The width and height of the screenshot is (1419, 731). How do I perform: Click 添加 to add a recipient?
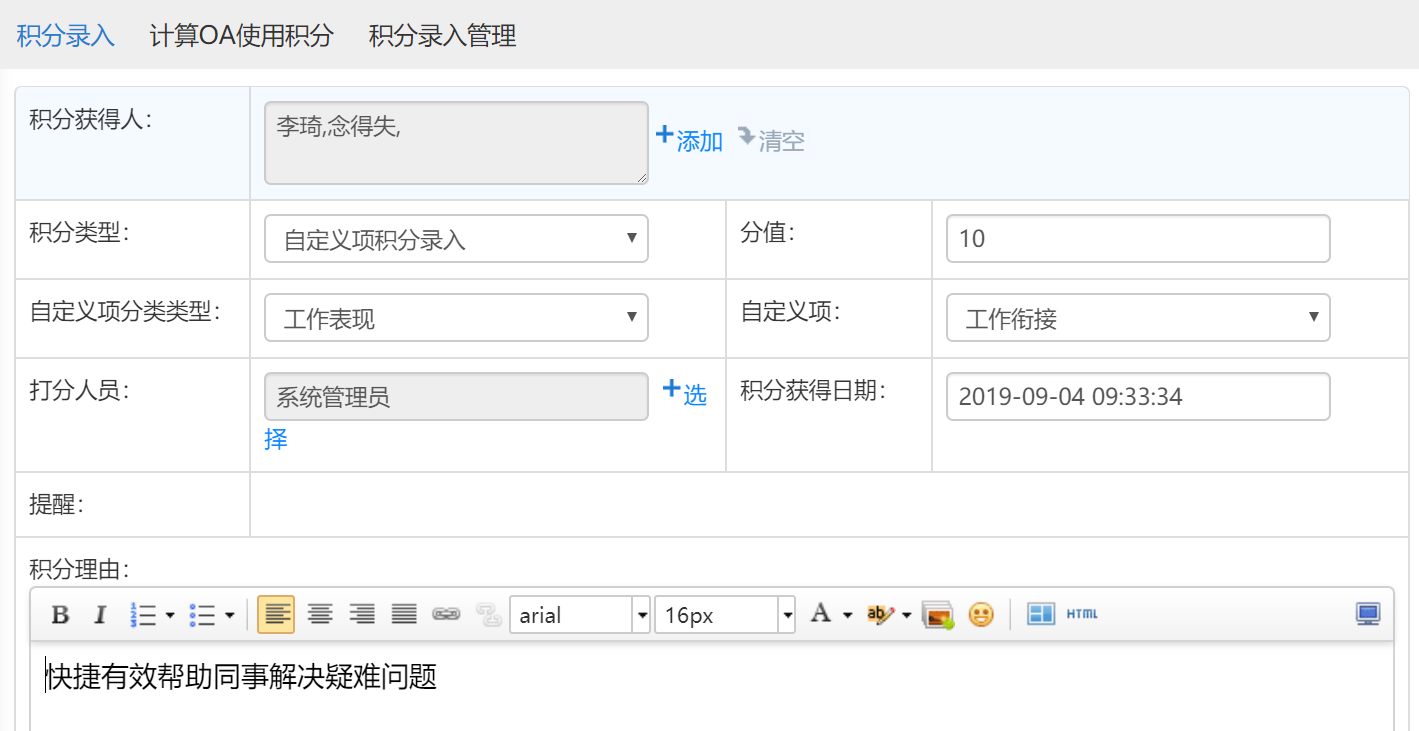tap(689, 140)
